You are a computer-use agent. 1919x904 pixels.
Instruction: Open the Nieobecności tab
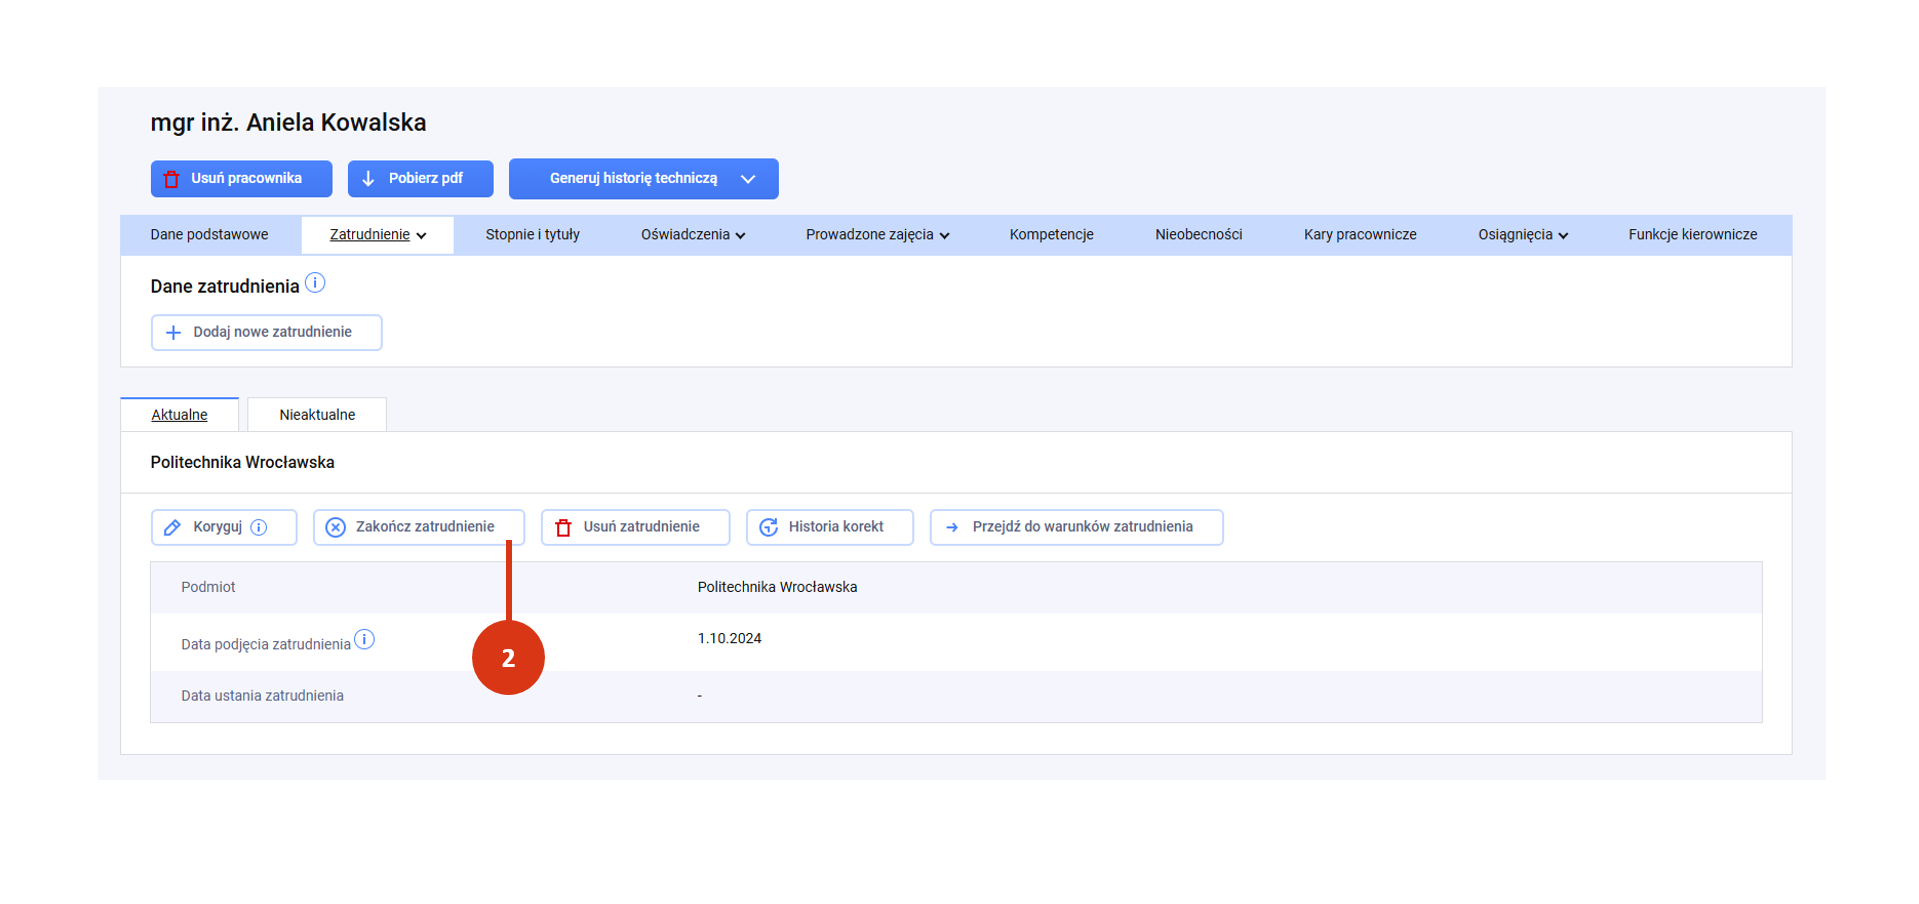click(x=1198, y=235)
